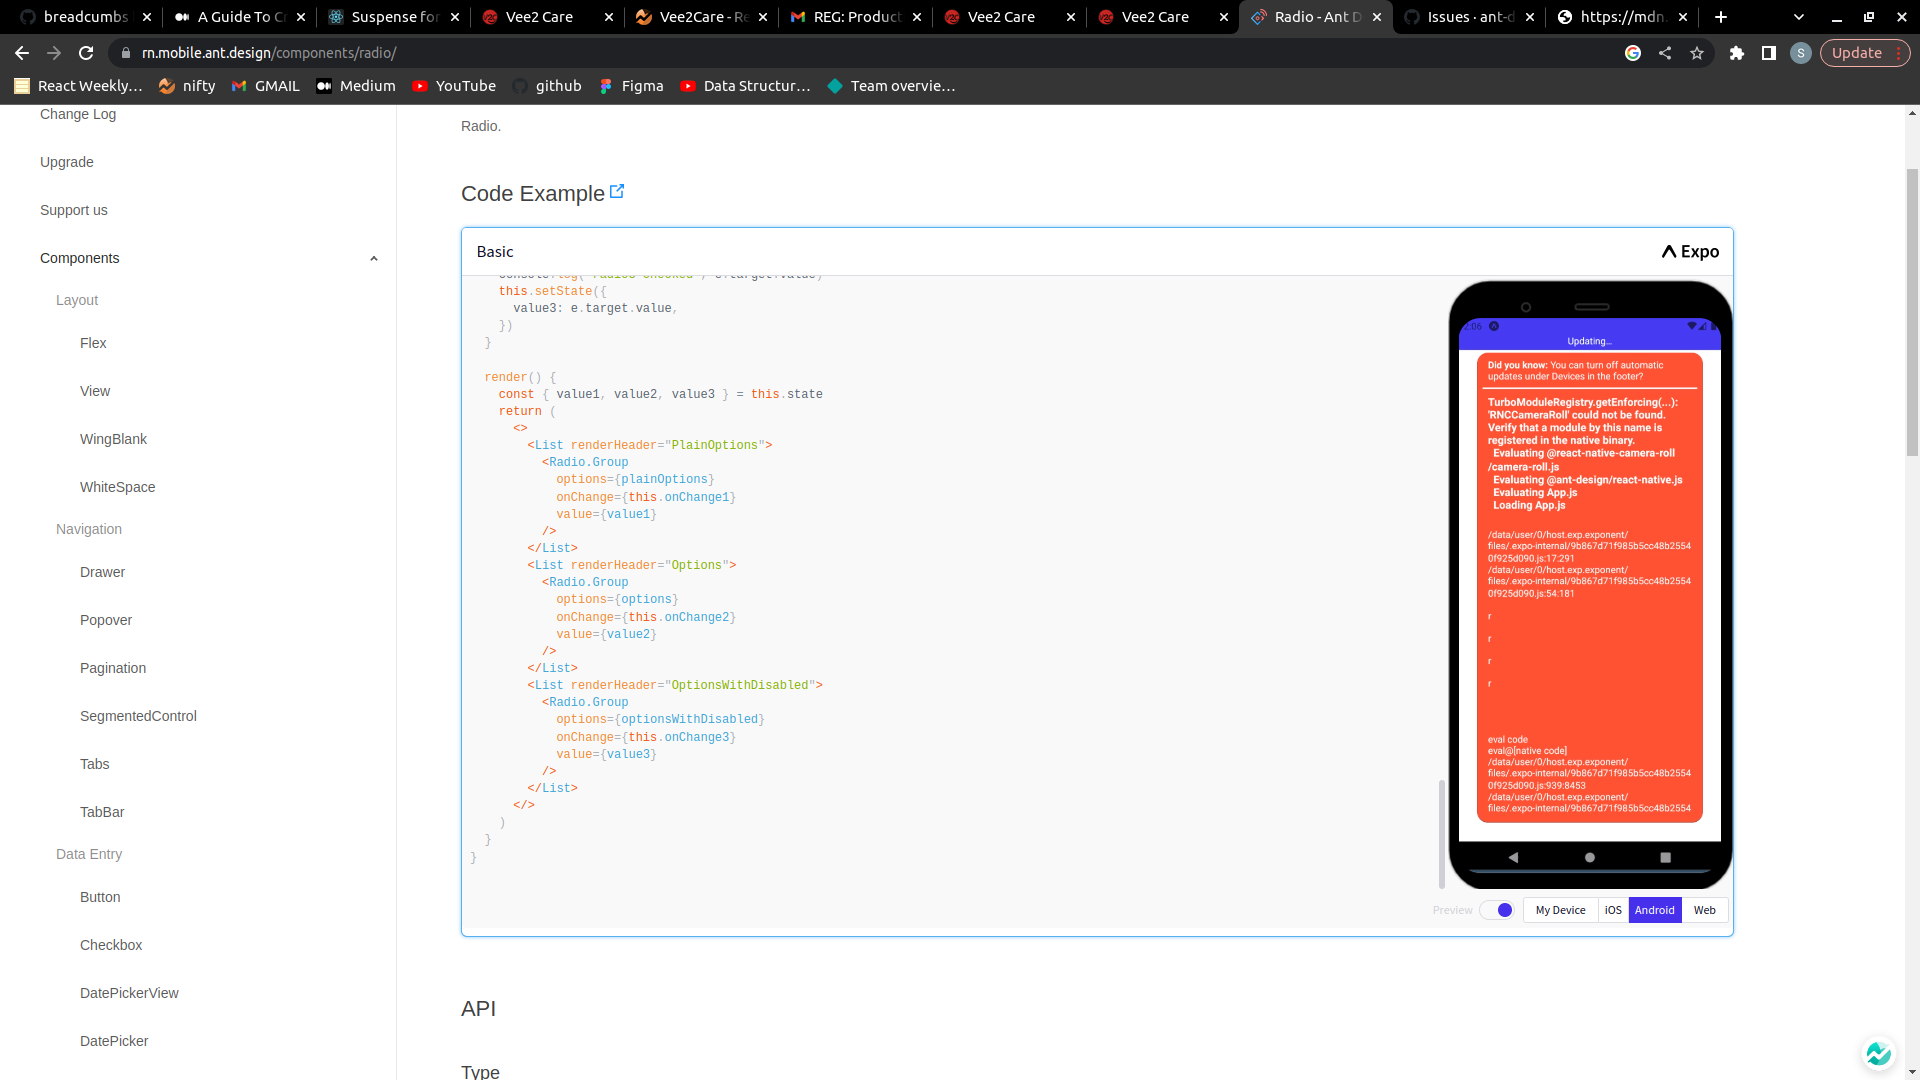The height and width of the screenshot is (1080, 1920).
Task: Switch to the REG: Product browser tab
Action: point(850,17)
